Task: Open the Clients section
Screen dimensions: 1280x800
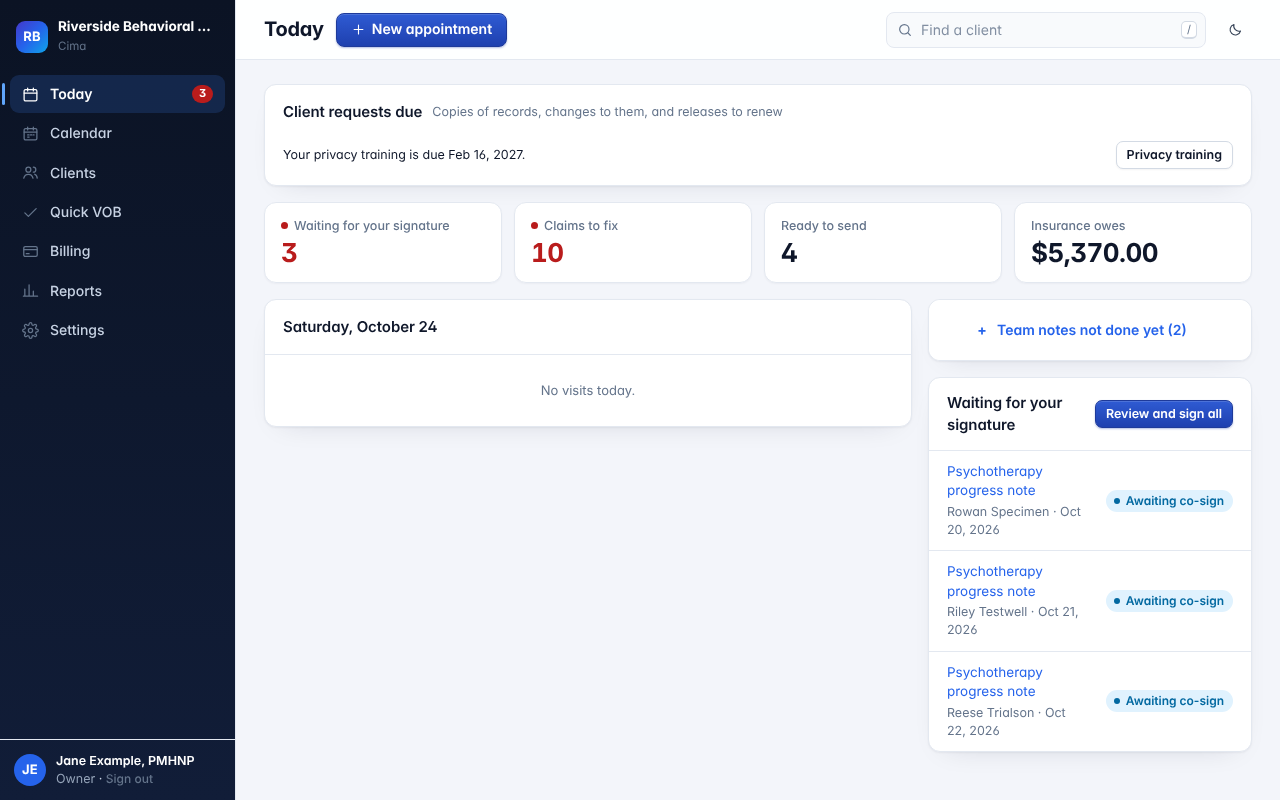Action: [117, 173]
